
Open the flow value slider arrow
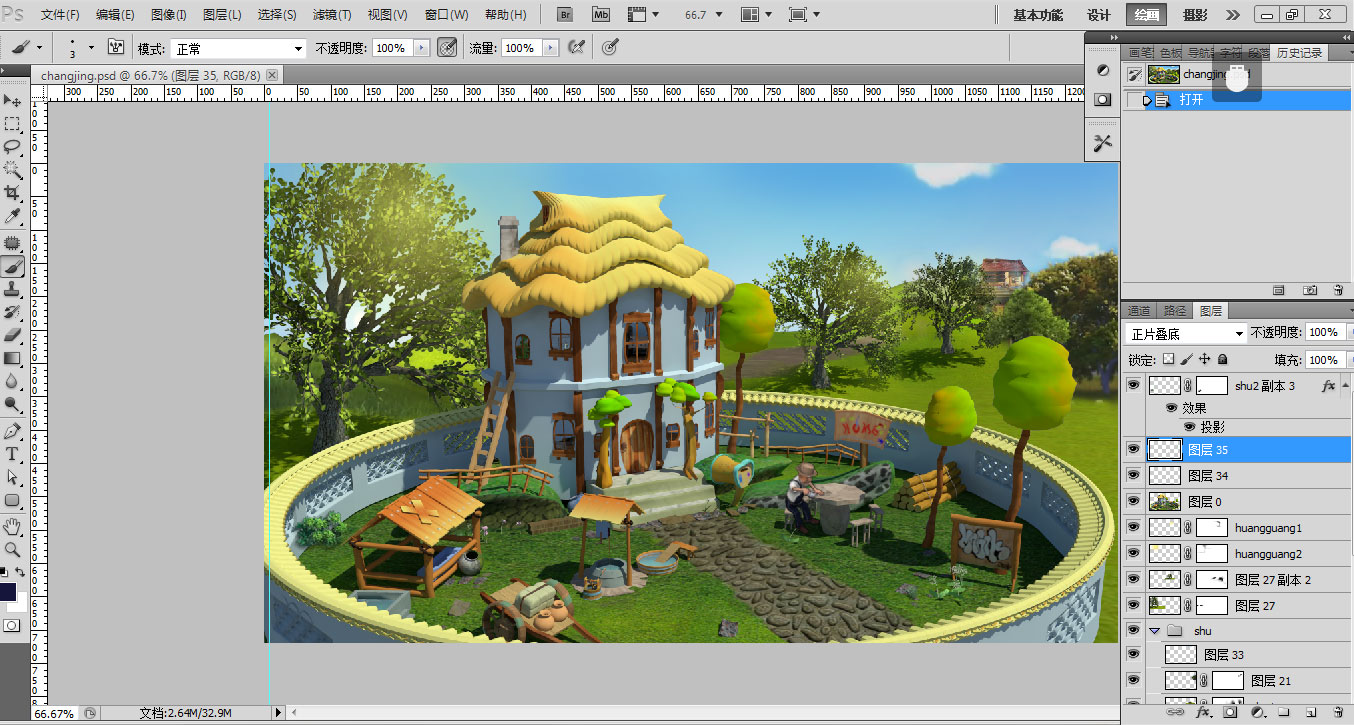(x=550, y=48)
